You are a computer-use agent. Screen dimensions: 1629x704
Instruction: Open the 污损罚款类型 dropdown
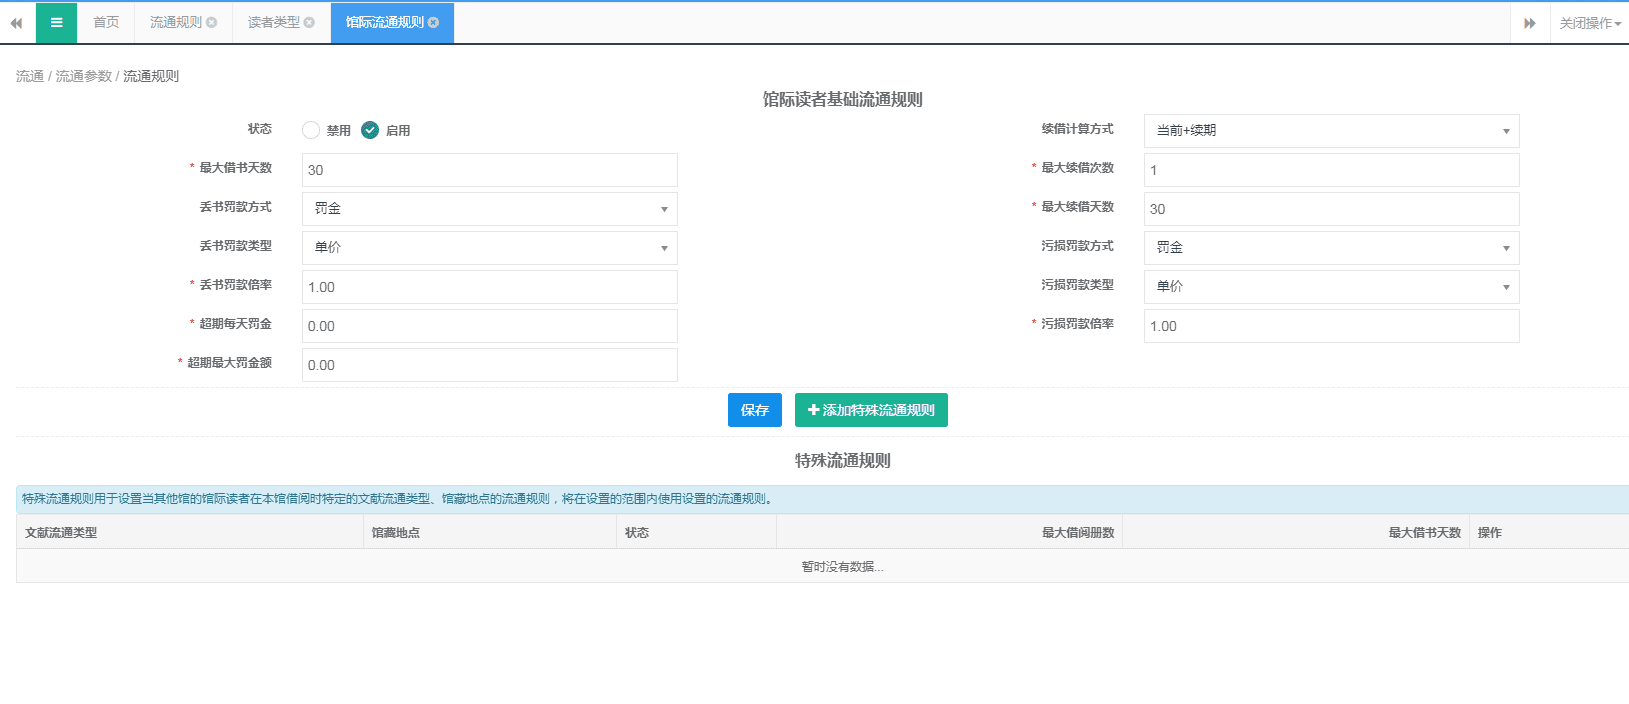point(1330,287)
